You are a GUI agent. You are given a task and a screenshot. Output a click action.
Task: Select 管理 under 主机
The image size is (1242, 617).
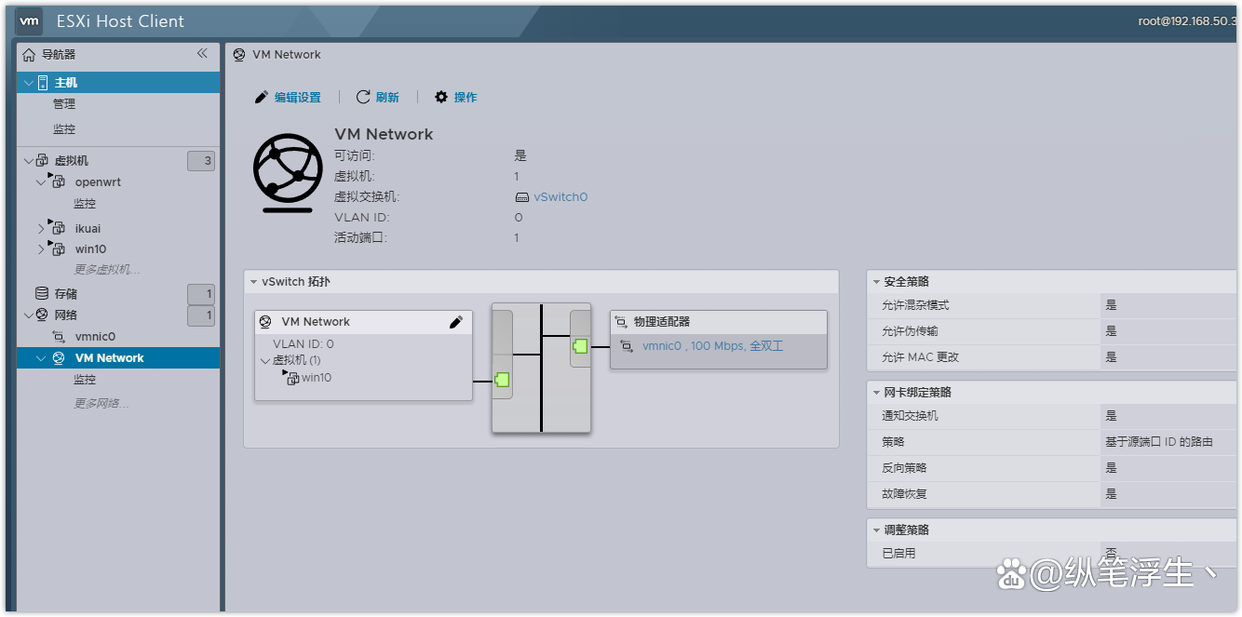click(65, 103)
